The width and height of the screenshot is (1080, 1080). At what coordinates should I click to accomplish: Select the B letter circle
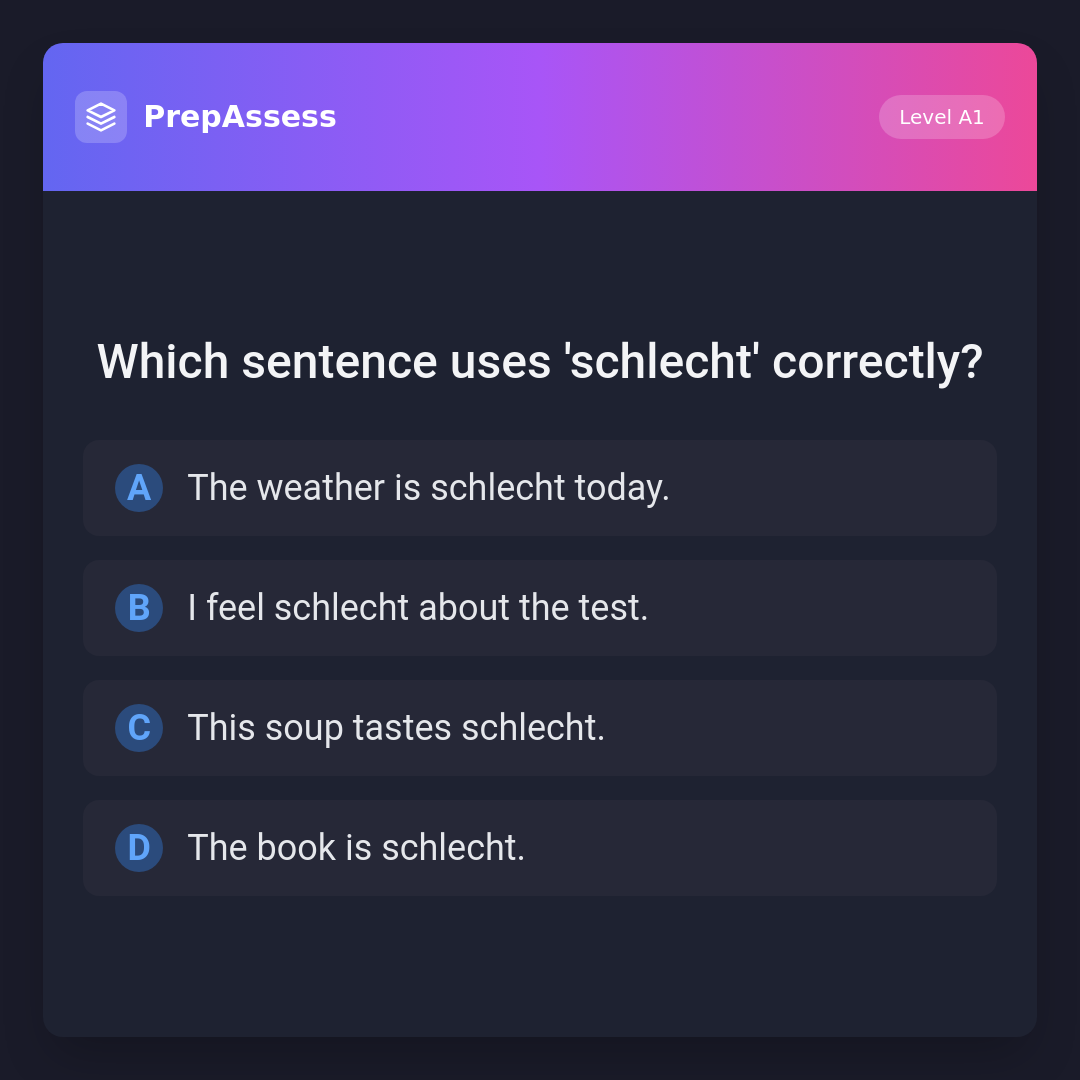click(139, 608)
